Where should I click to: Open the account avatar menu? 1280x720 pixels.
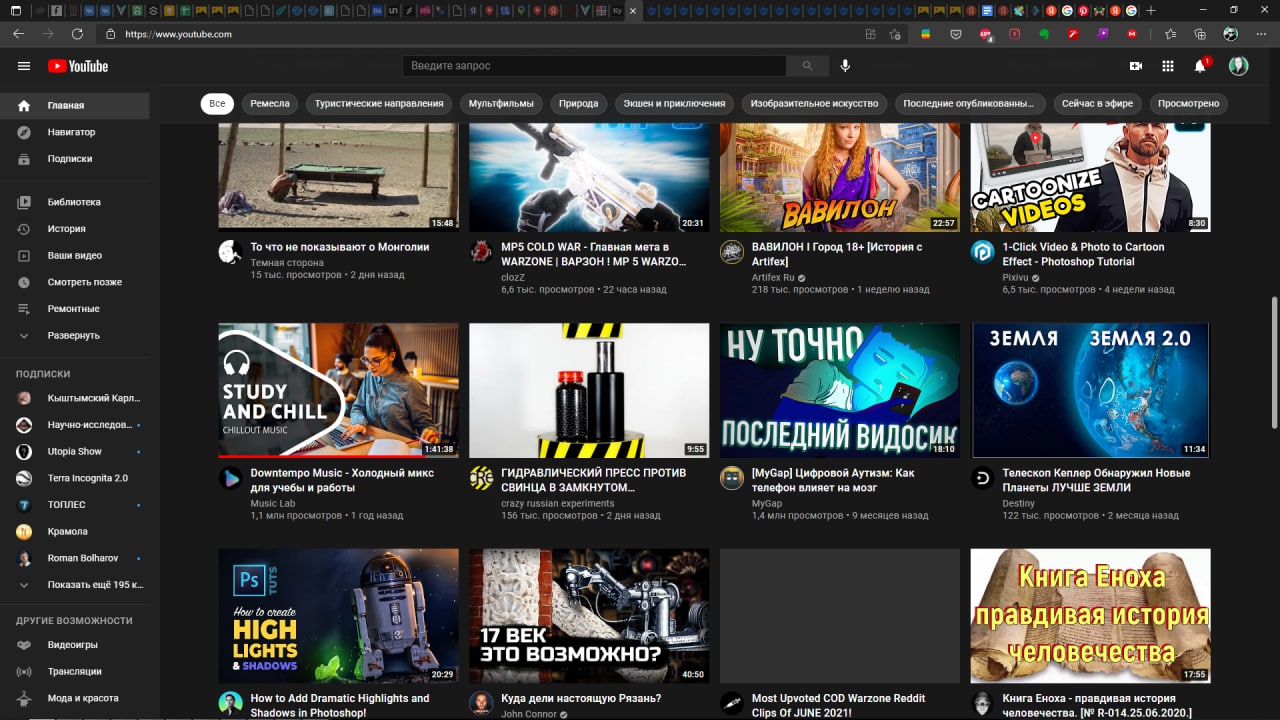coord(1239,66)
